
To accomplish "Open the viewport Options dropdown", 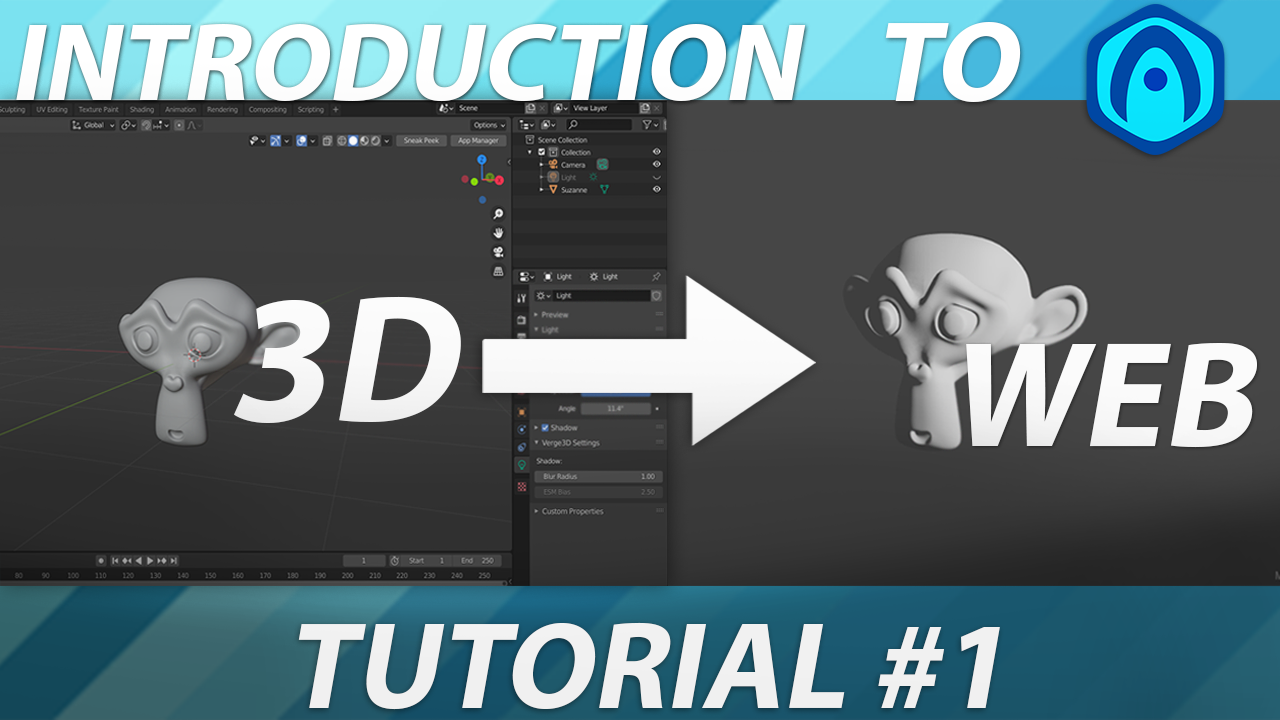I will 488,125.
